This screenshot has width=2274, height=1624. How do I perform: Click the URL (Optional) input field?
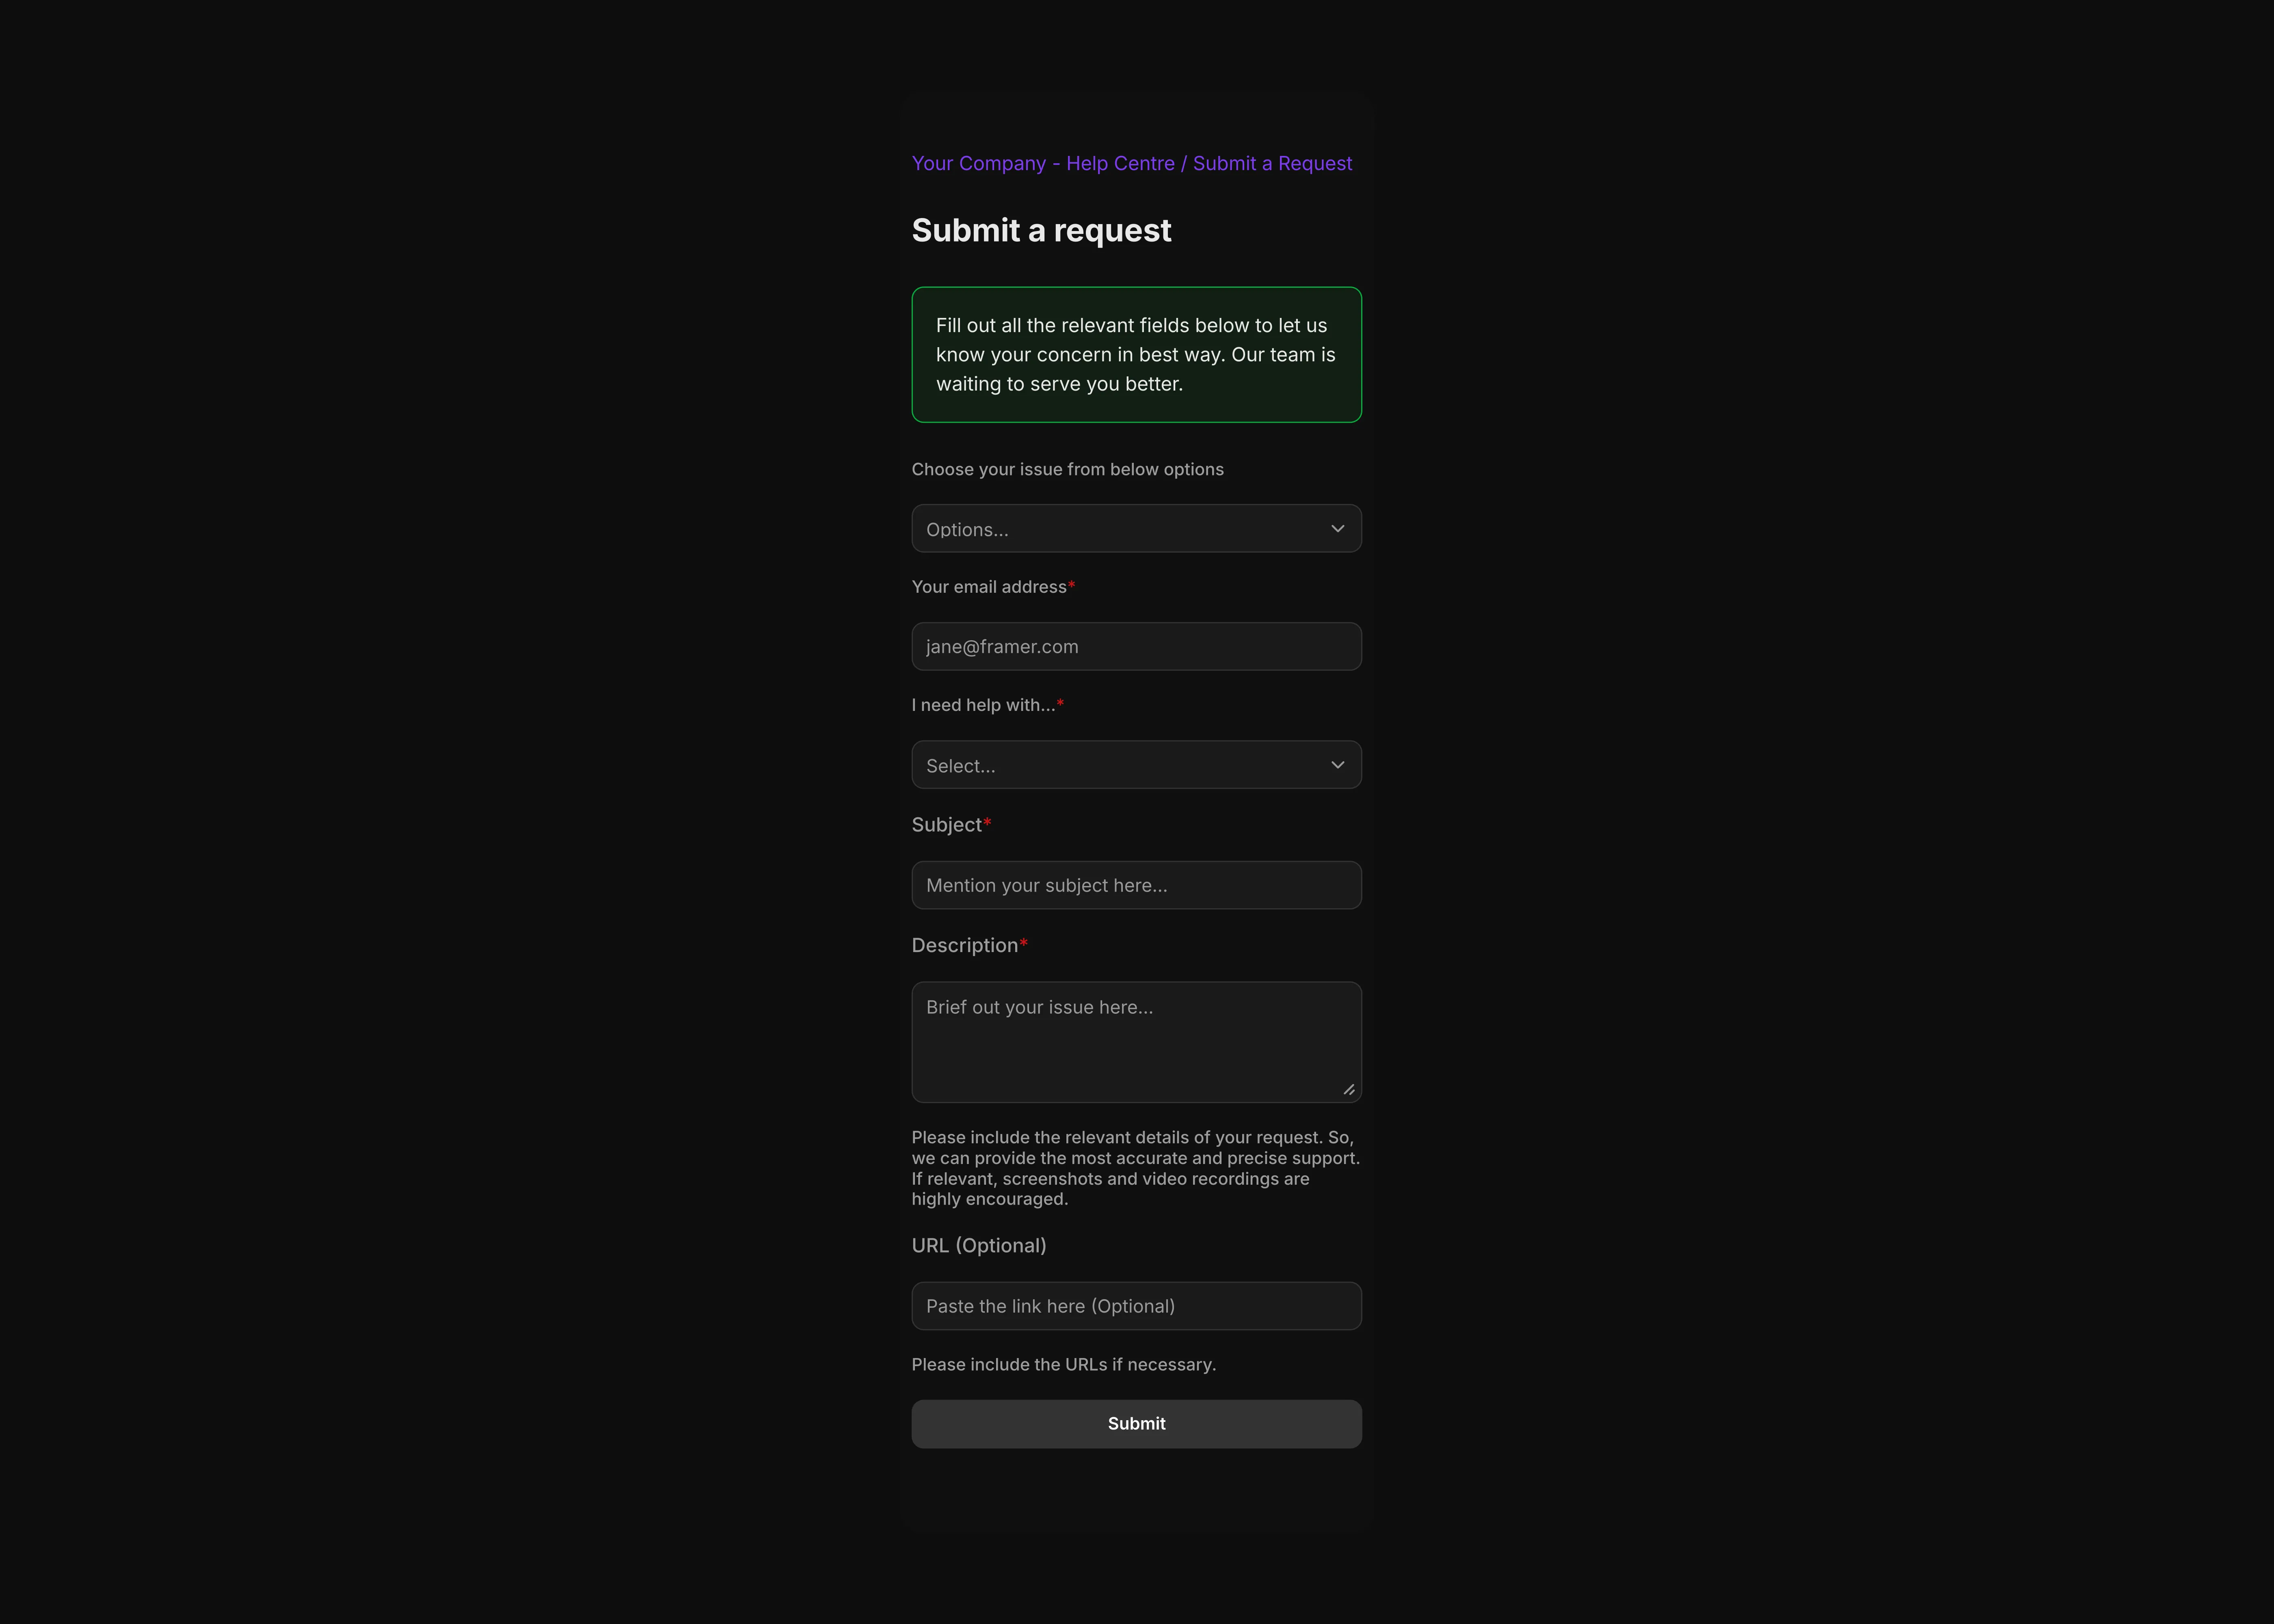coord(1136,1306)
